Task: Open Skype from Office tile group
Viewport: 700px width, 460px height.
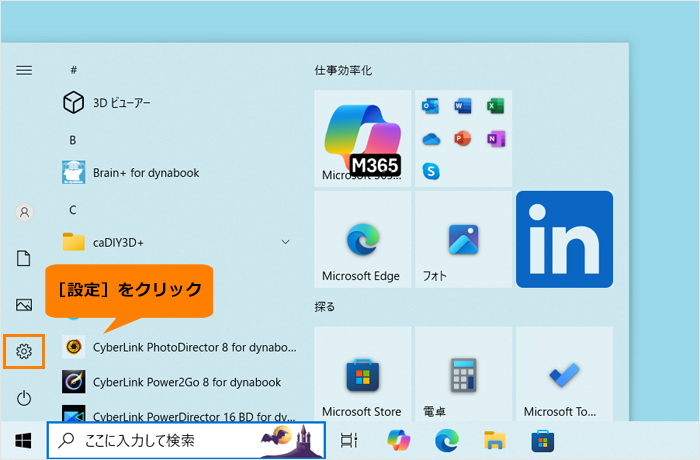Action: pos(431,171)
